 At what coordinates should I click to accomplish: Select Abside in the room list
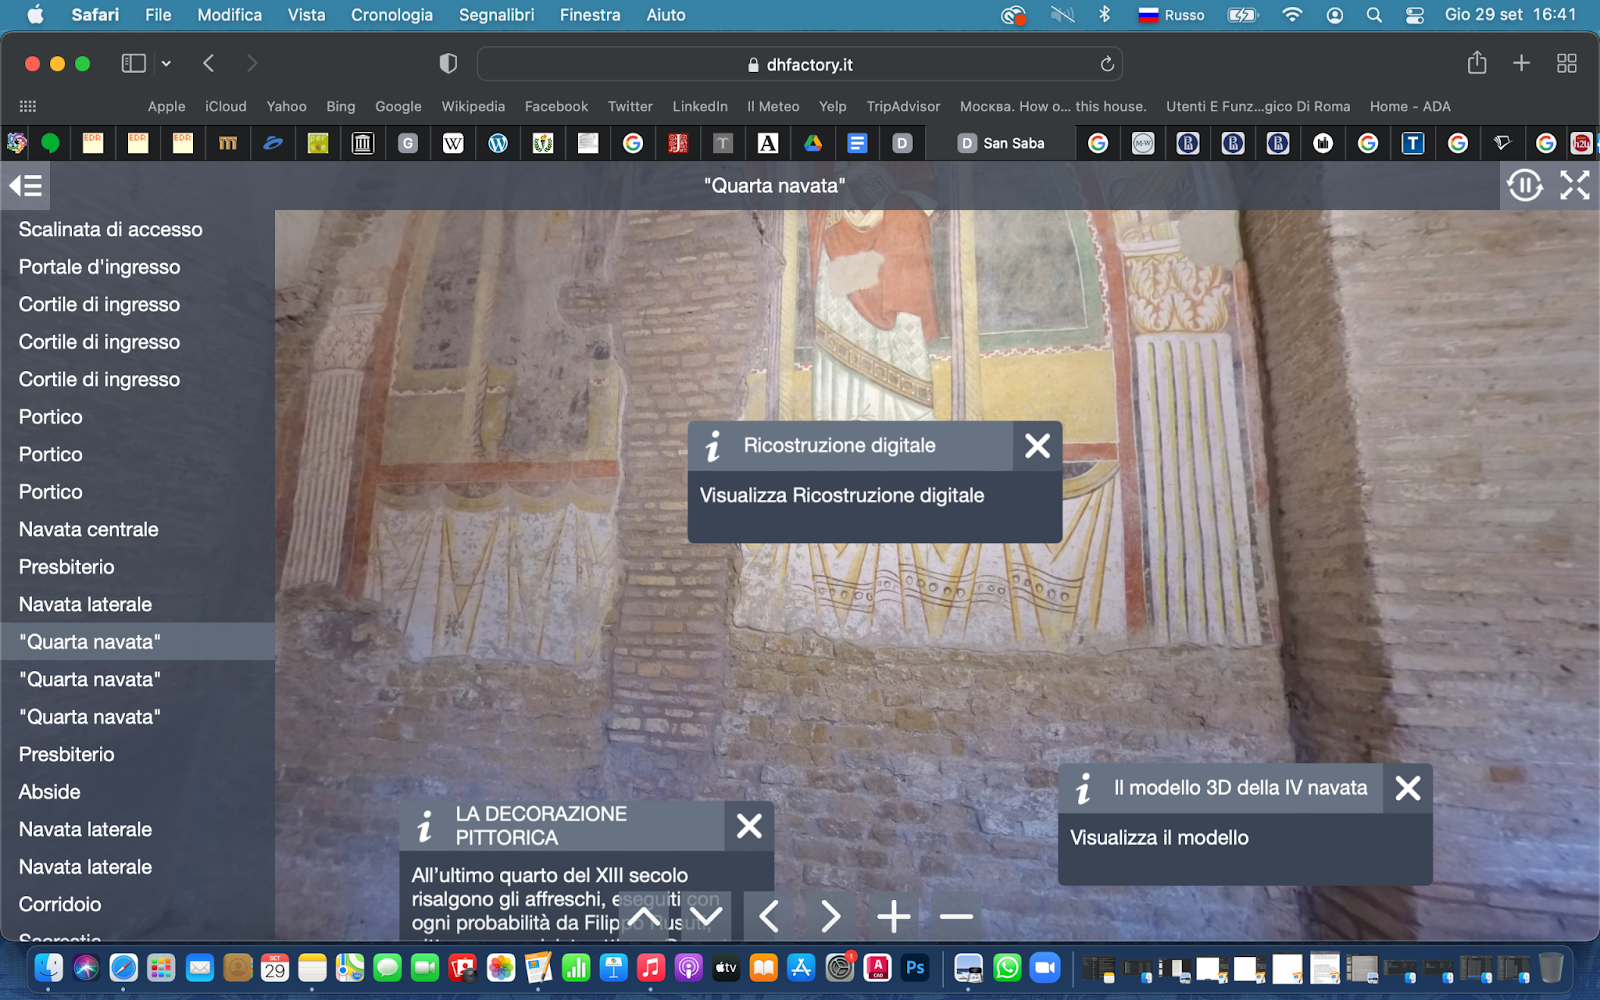pyautogui.click(x=137, y=792)
